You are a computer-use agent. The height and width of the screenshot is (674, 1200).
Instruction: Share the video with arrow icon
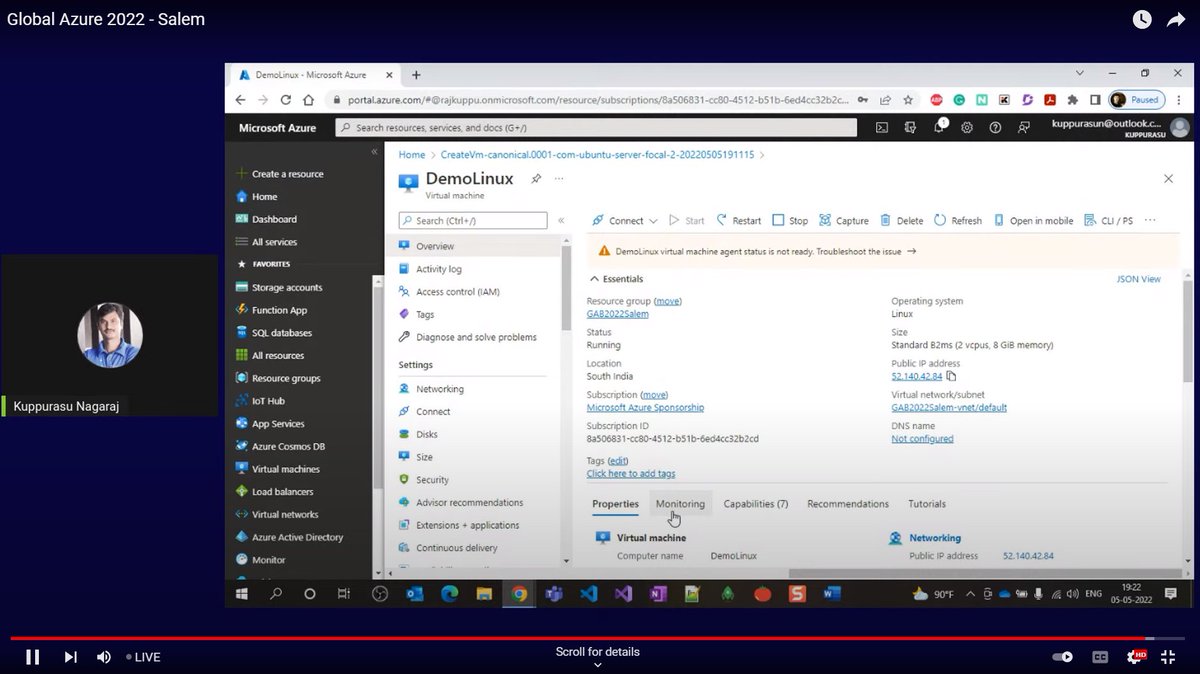tap(1176, 19)
